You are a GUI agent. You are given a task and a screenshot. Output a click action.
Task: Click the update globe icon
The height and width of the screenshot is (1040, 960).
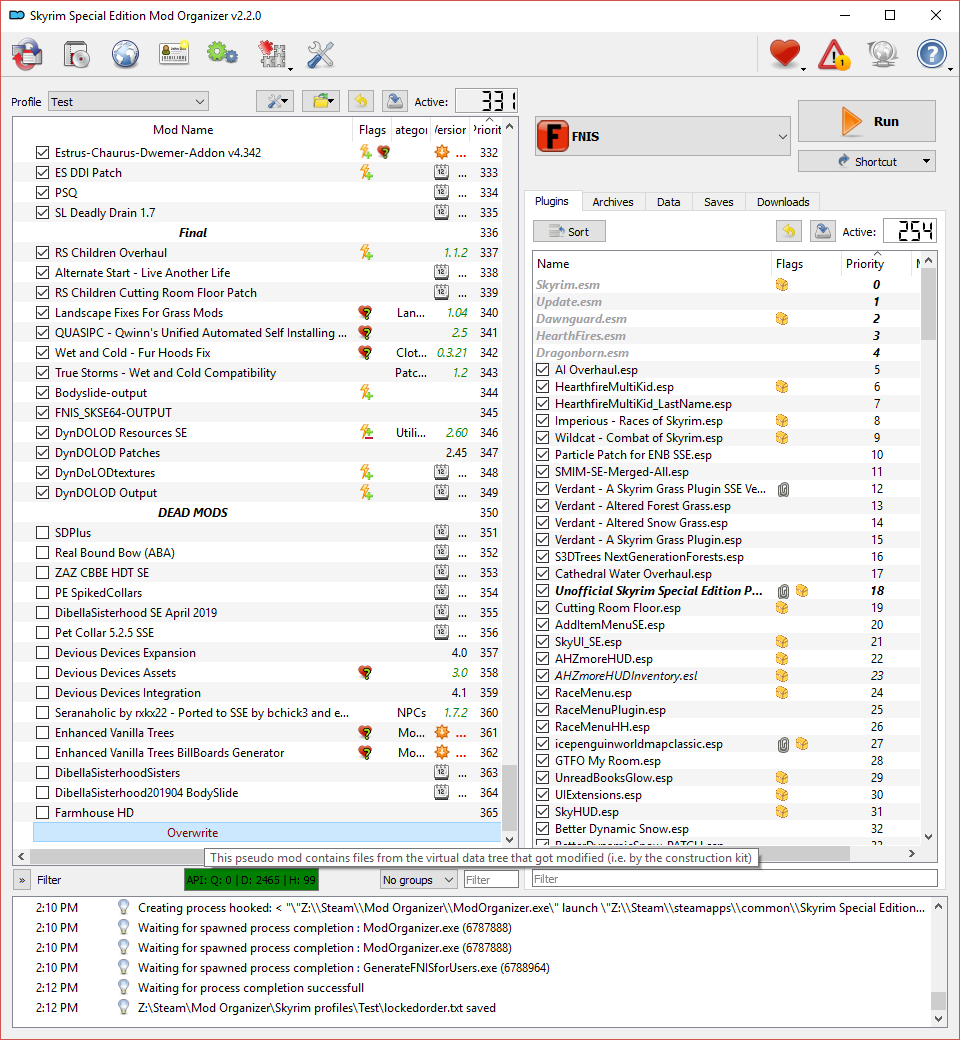[x=882, y=54]
